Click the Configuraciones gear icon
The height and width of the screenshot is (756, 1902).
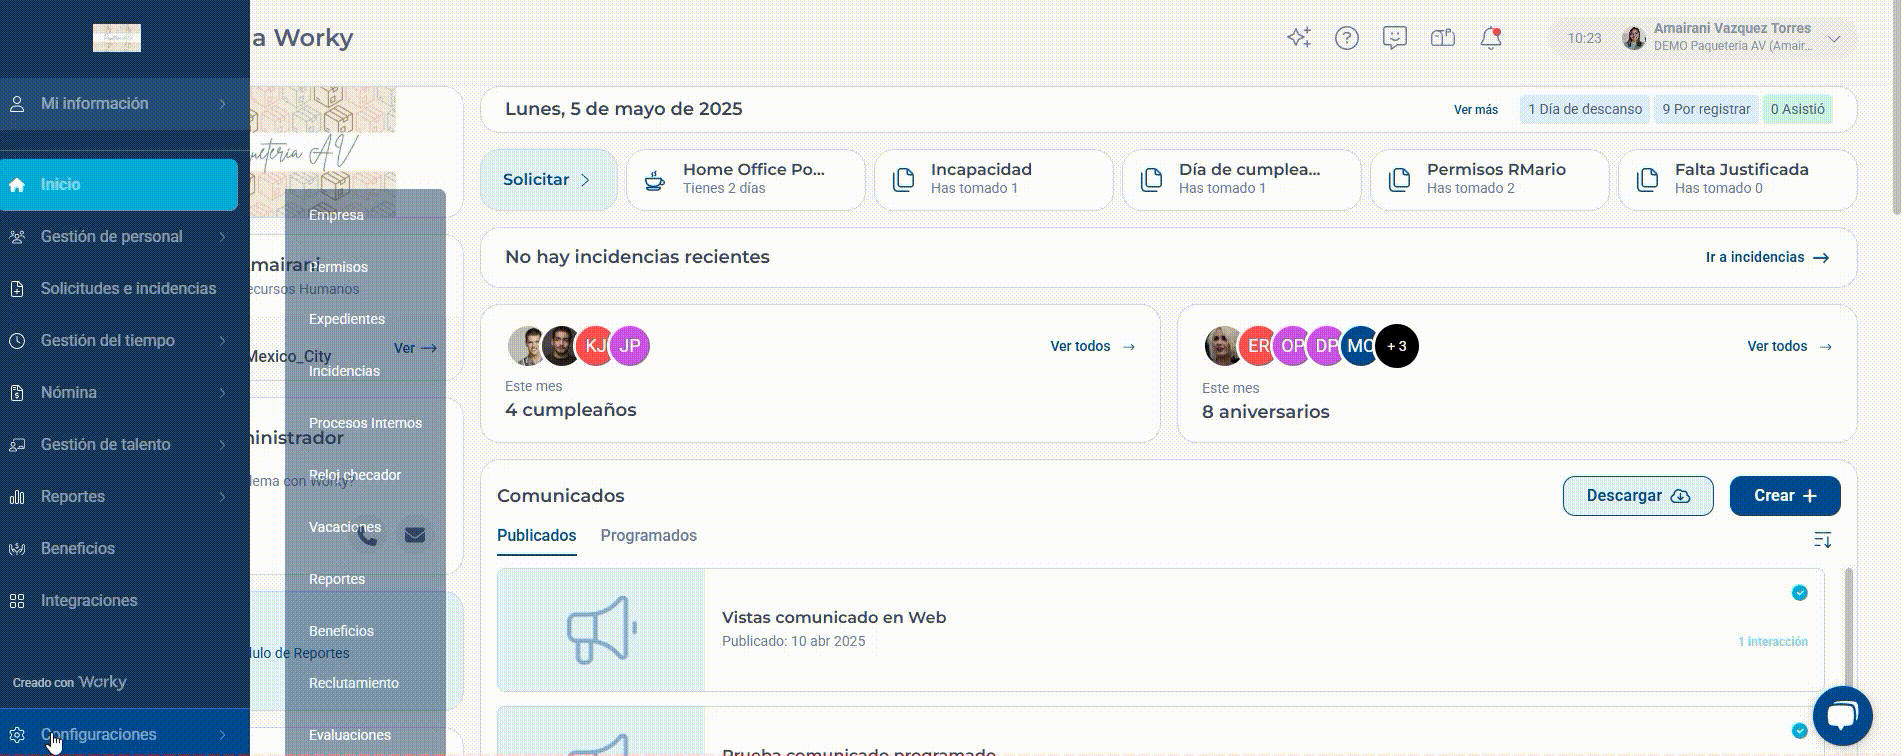click(17, 734)
